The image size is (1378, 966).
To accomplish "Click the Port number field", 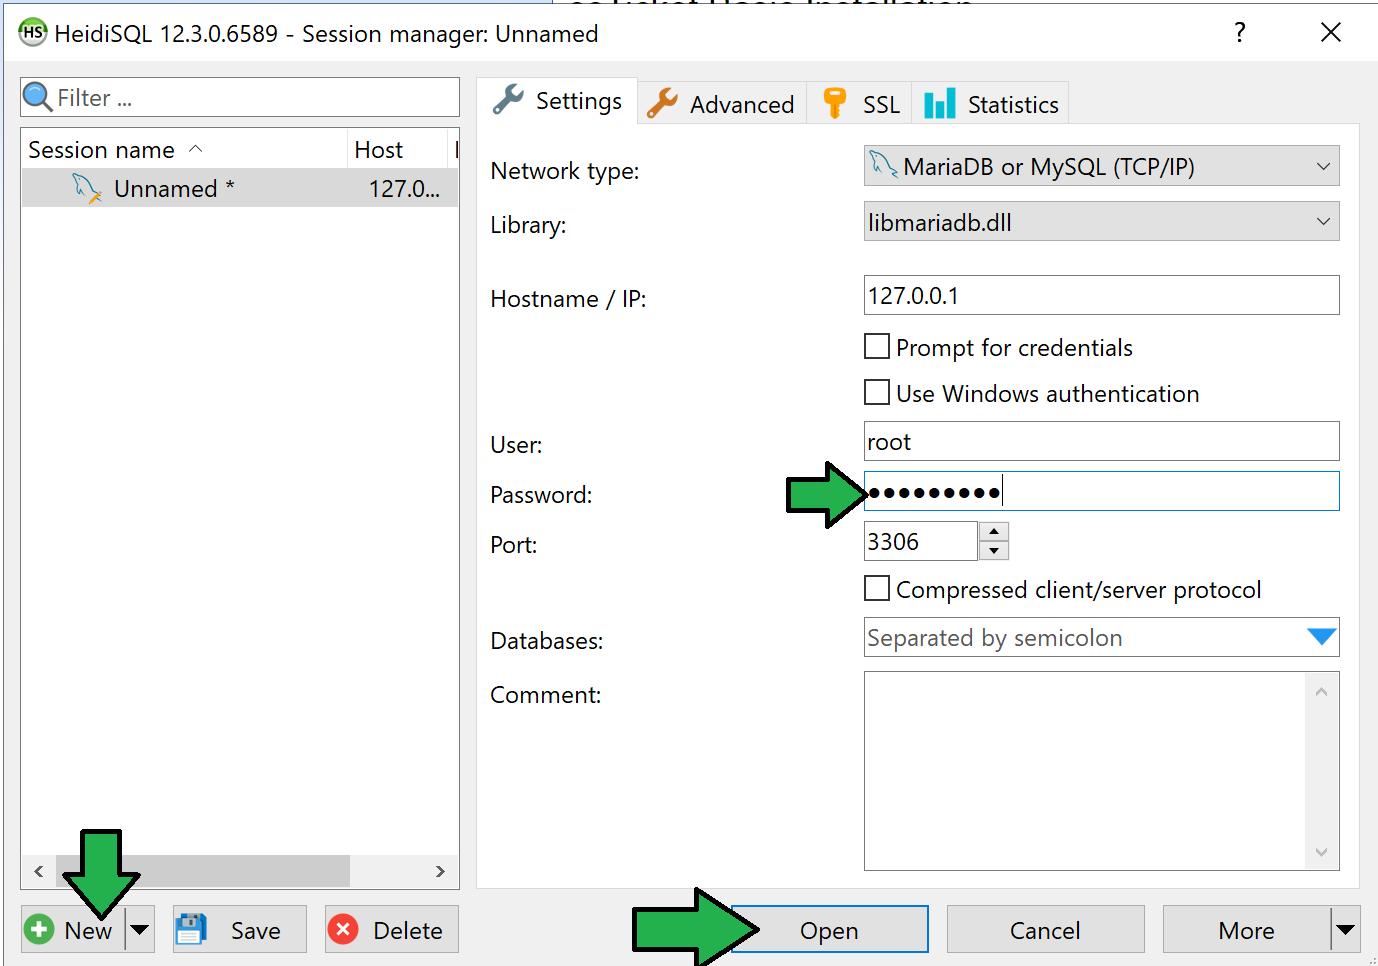I will coord(921,541).
